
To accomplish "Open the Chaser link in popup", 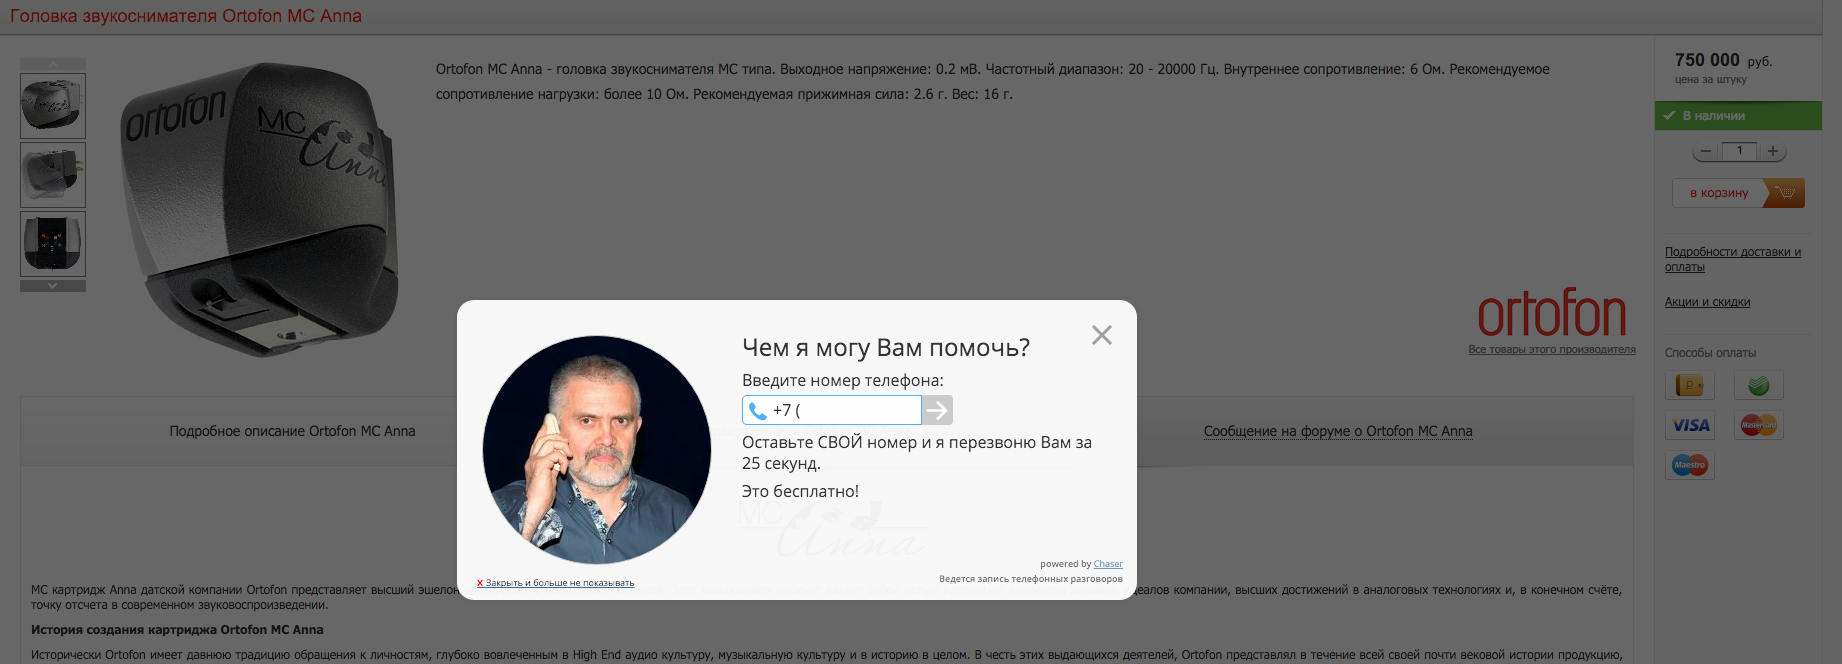I will (x=1108, y=564).
